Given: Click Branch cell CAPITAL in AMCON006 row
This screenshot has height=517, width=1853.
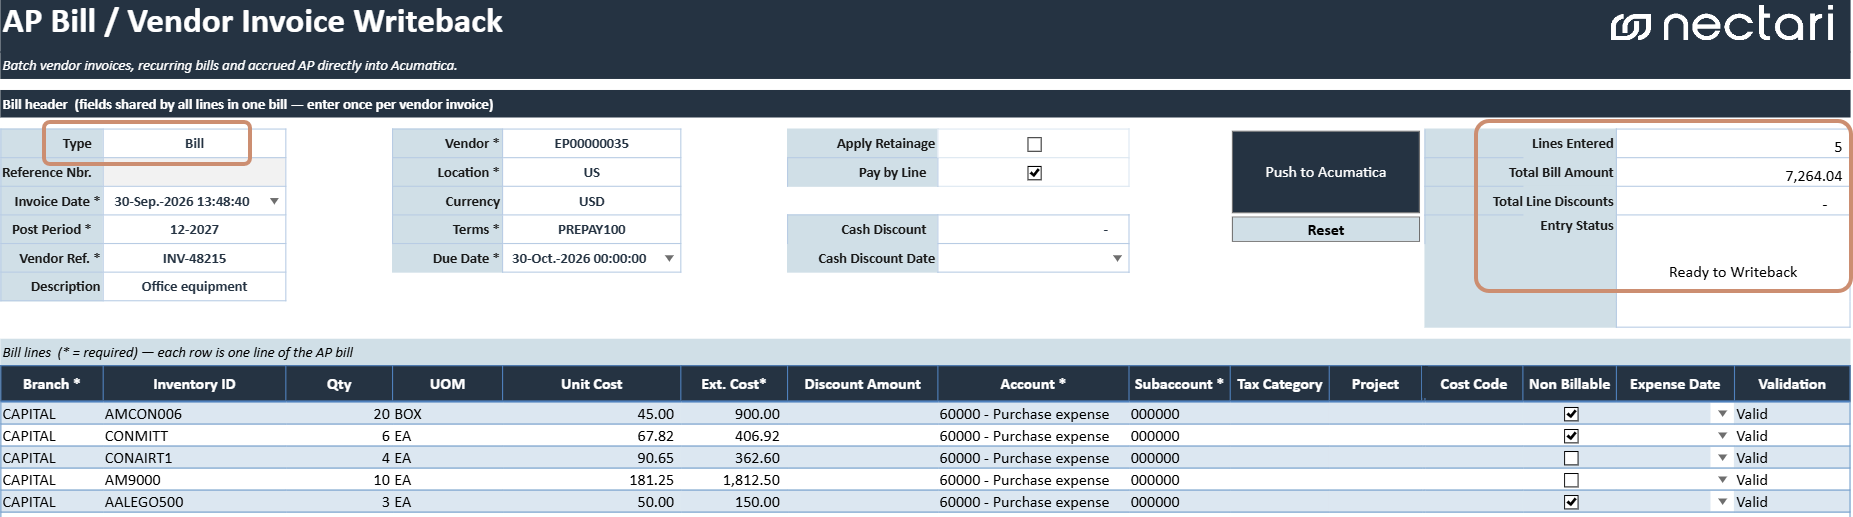Looking at the screenshot, I should pos(51,414).
